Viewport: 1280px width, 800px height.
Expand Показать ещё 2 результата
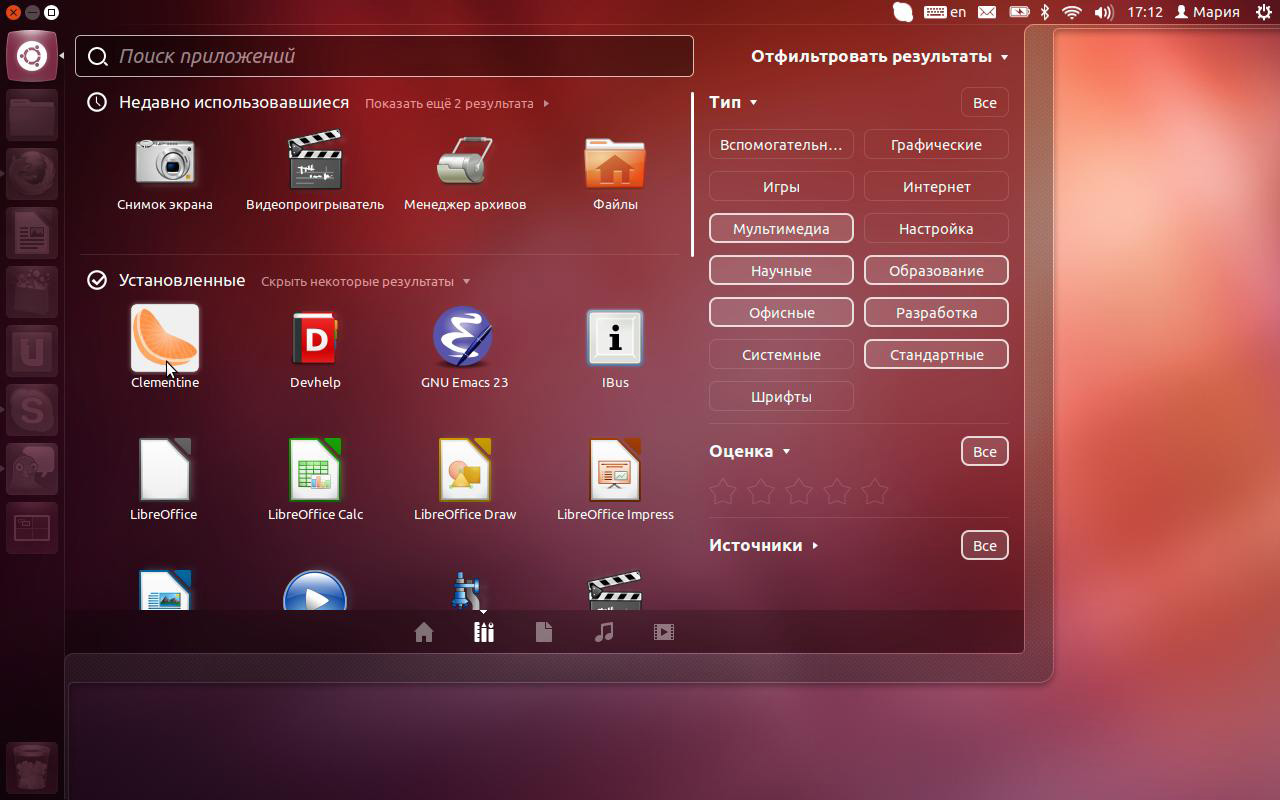[457, 103]
